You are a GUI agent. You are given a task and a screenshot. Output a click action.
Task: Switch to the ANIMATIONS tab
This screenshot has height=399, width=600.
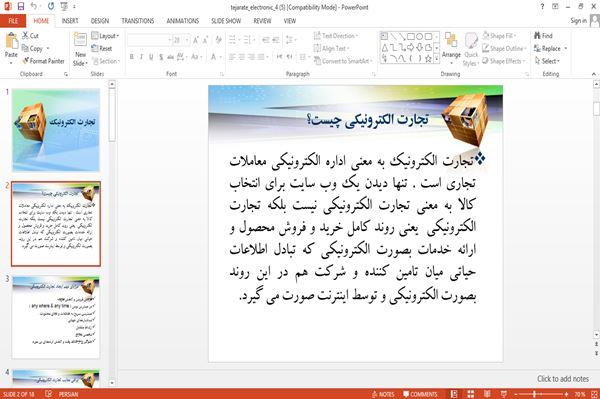tap(183, 21)
